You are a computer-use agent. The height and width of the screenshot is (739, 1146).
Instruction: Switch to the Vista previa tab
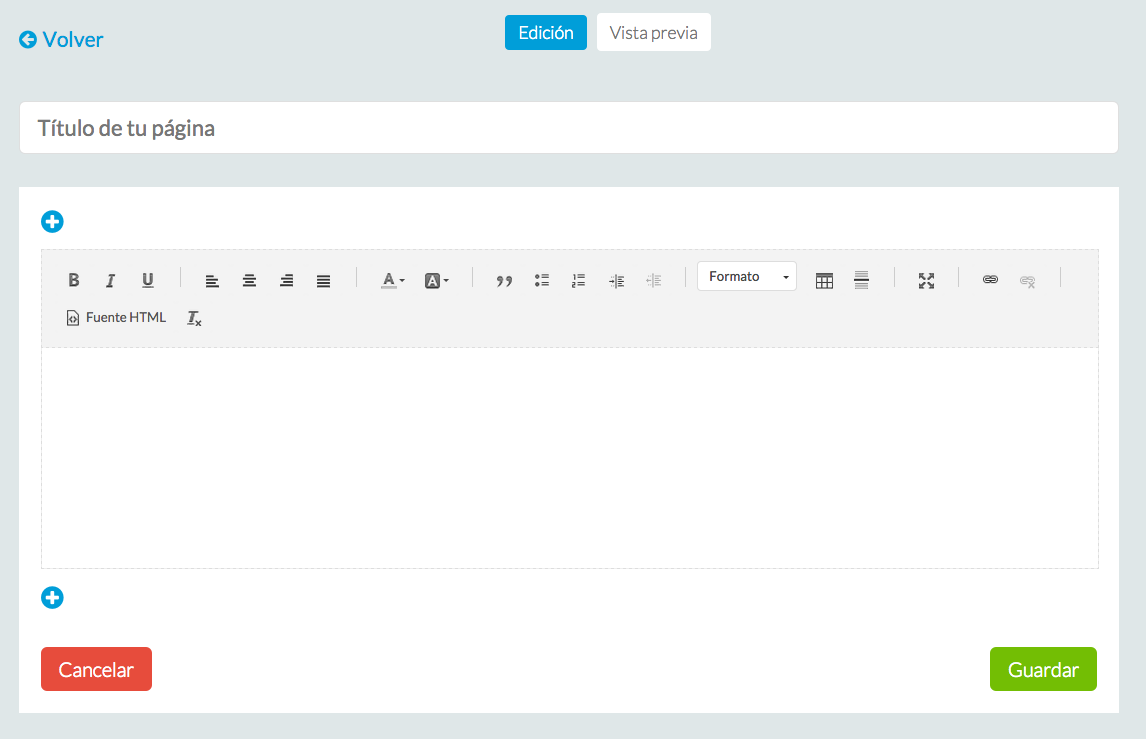point(653,32)
